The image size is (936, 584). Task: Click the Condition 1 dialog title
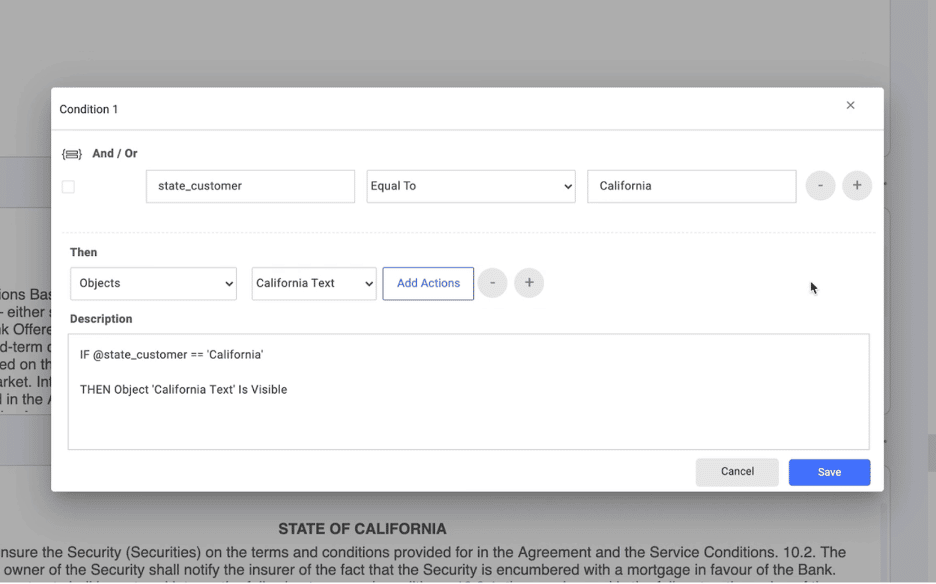click(x=89, y=109)
